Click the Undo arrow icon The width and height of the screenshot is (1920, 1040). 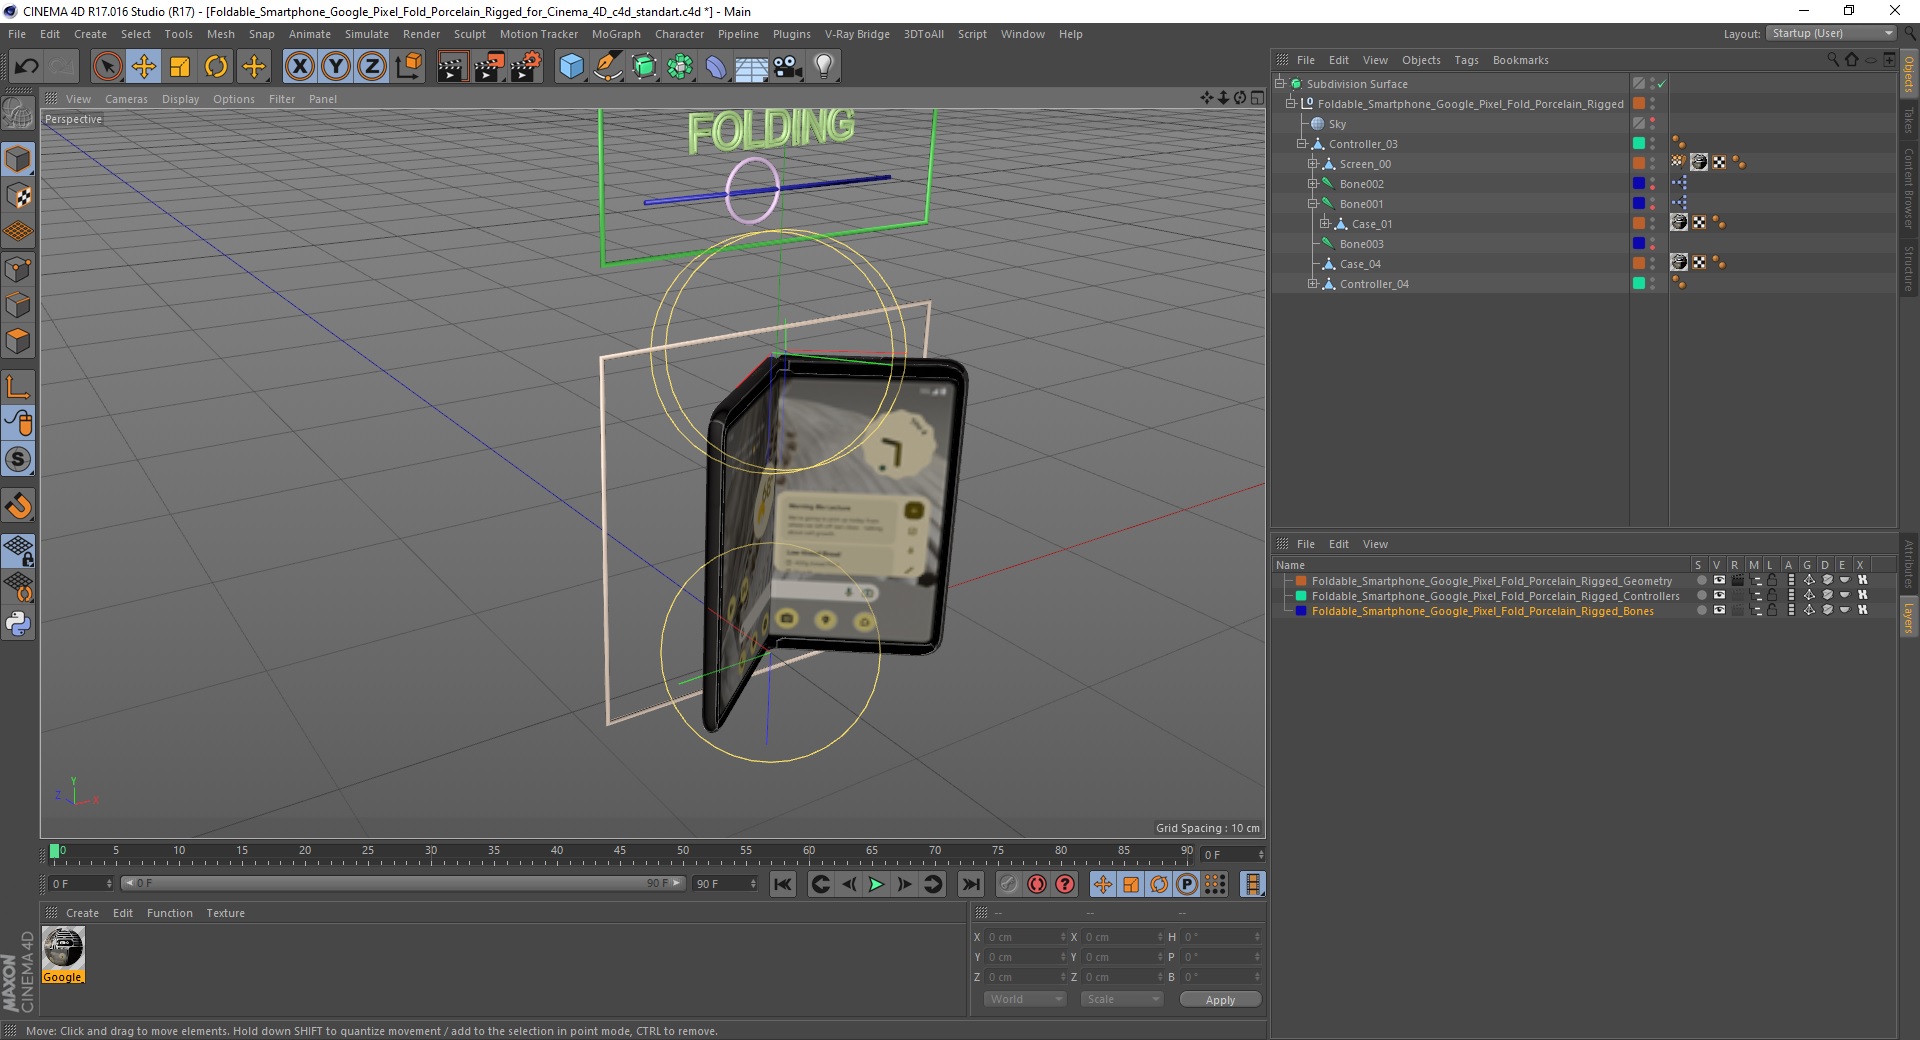(x=27, y=67)
